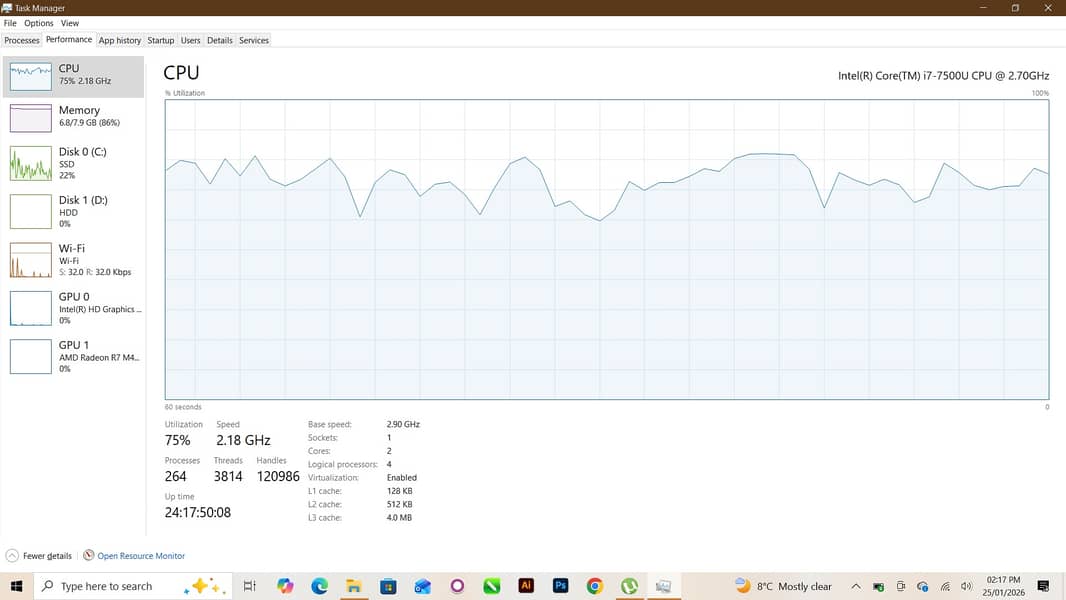Open Photoshop from the taskbar
The image size is (1066, 600).
click(561, 586)
